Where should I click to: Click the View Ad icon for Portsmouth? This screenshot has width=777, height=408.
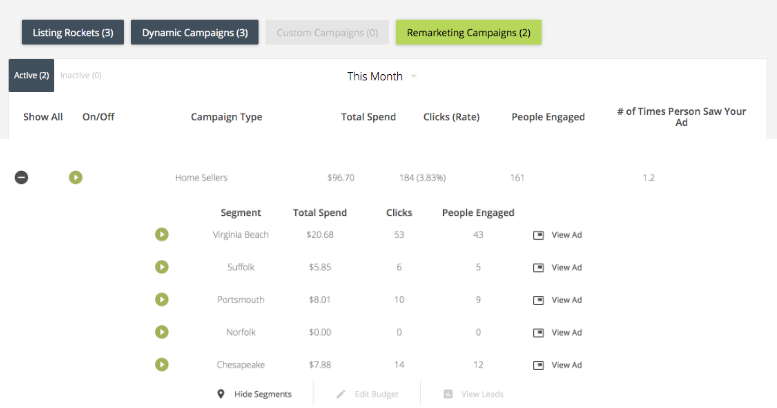pos(538,300)
